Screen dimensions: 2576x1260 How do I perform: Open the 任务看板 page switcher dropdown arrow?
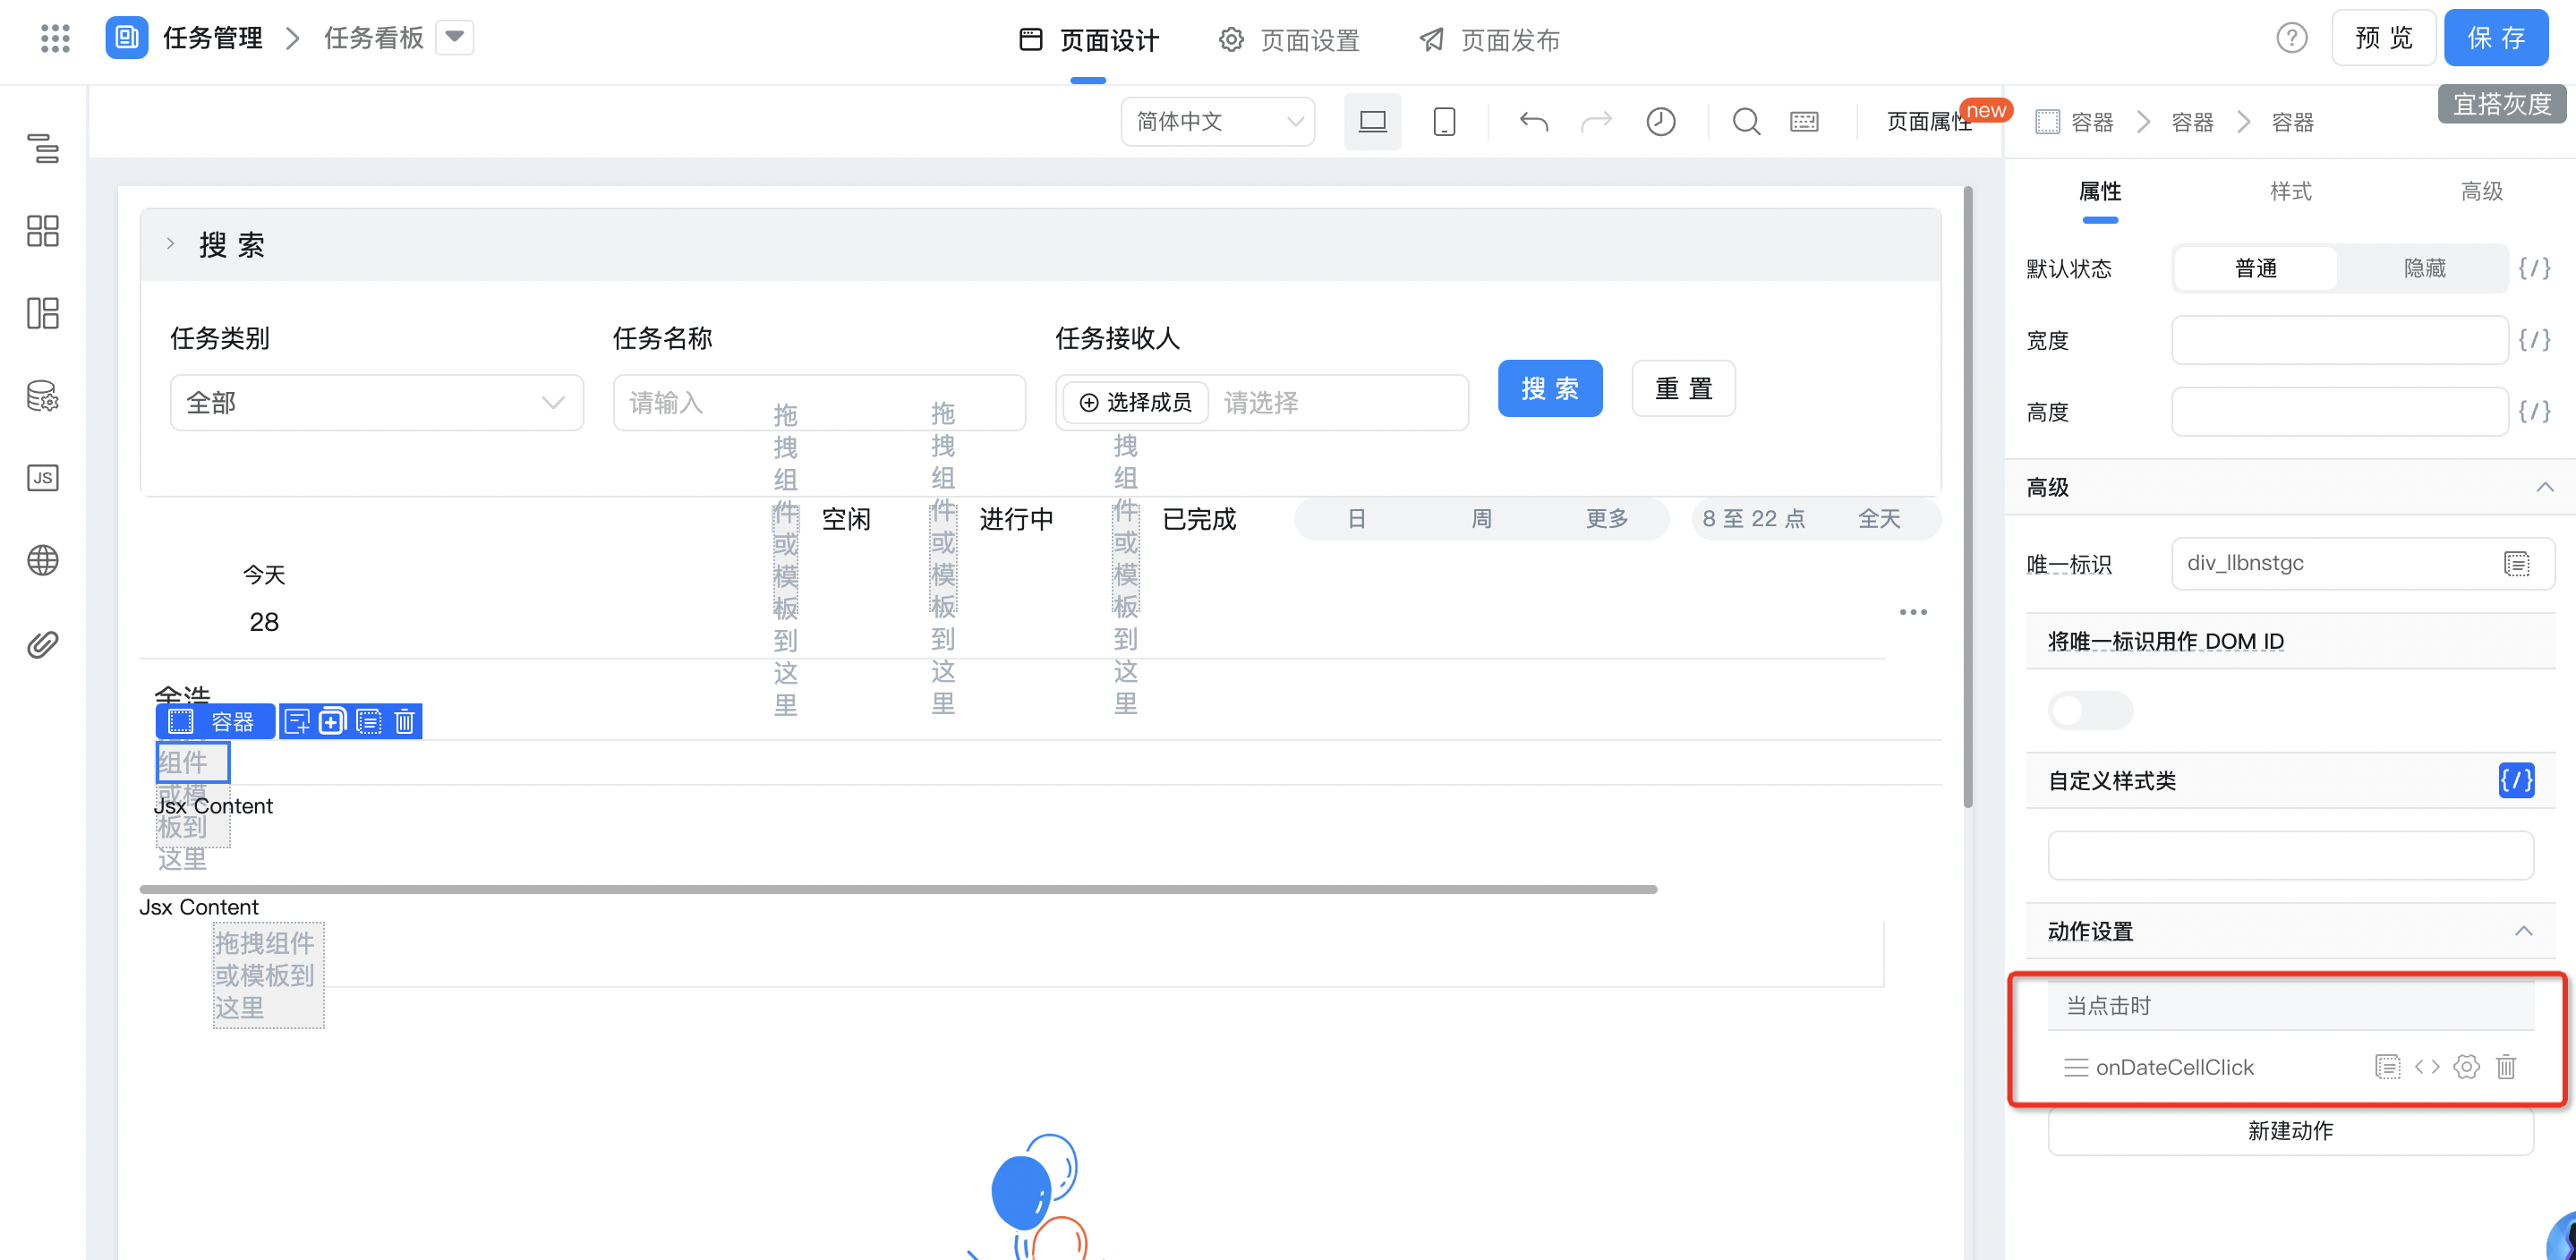coord(454,38)
